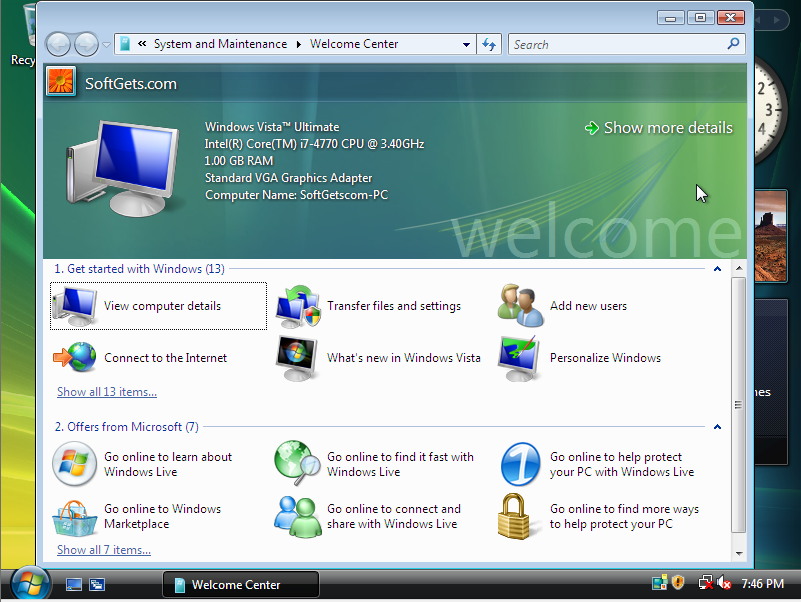Close the Welcome Center window
The width and height of the screenshot is (801, 602).
tap(731, 18)
